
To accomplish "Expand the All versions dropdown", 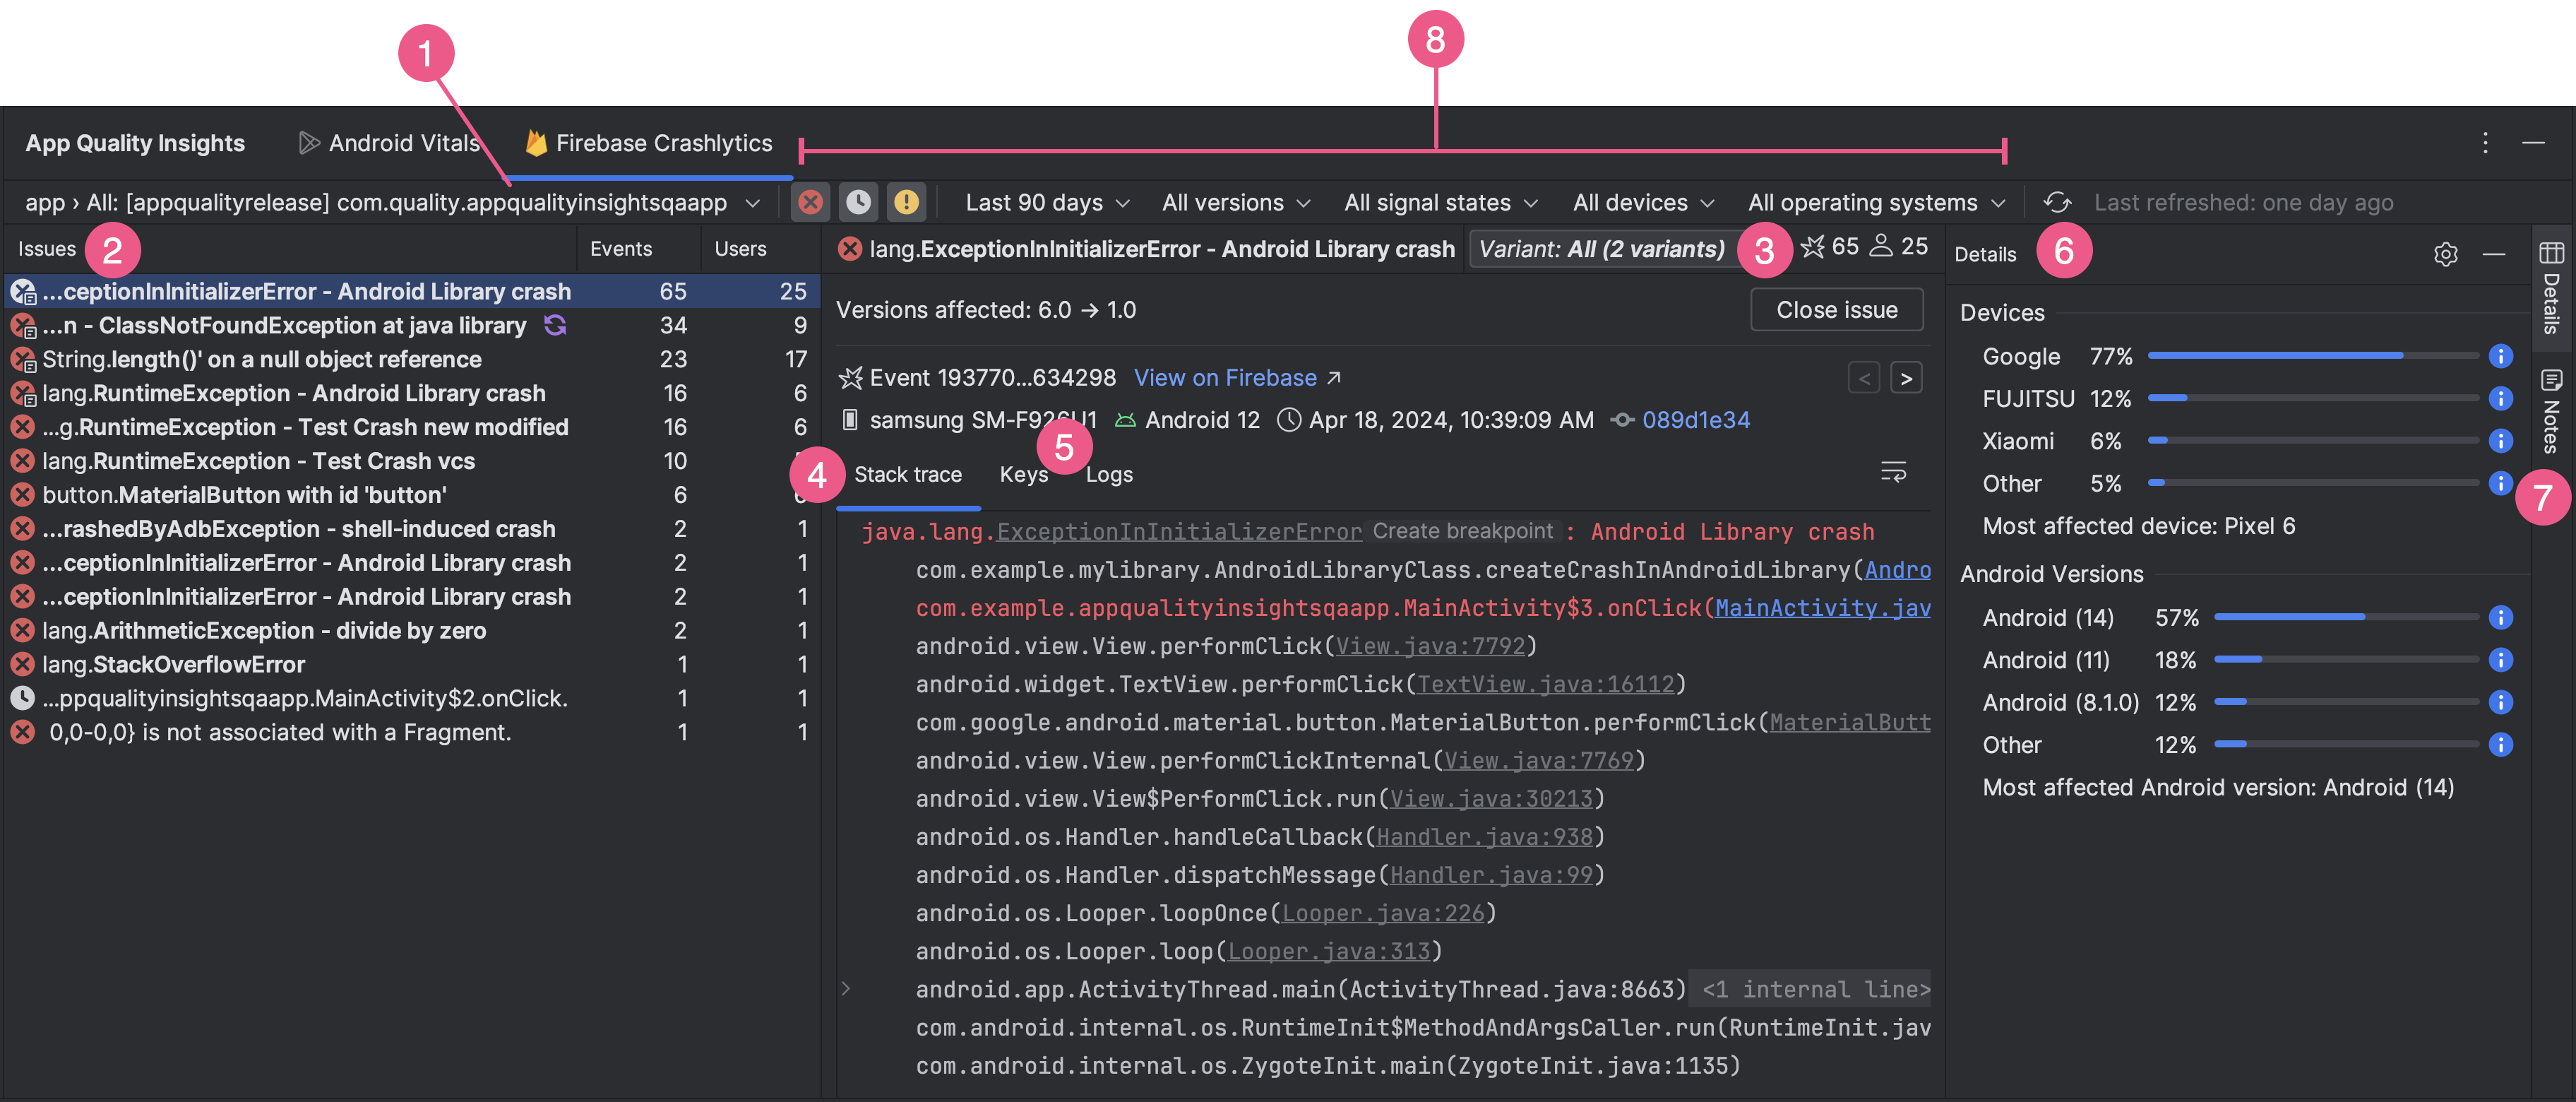I will click(1234, 202).
